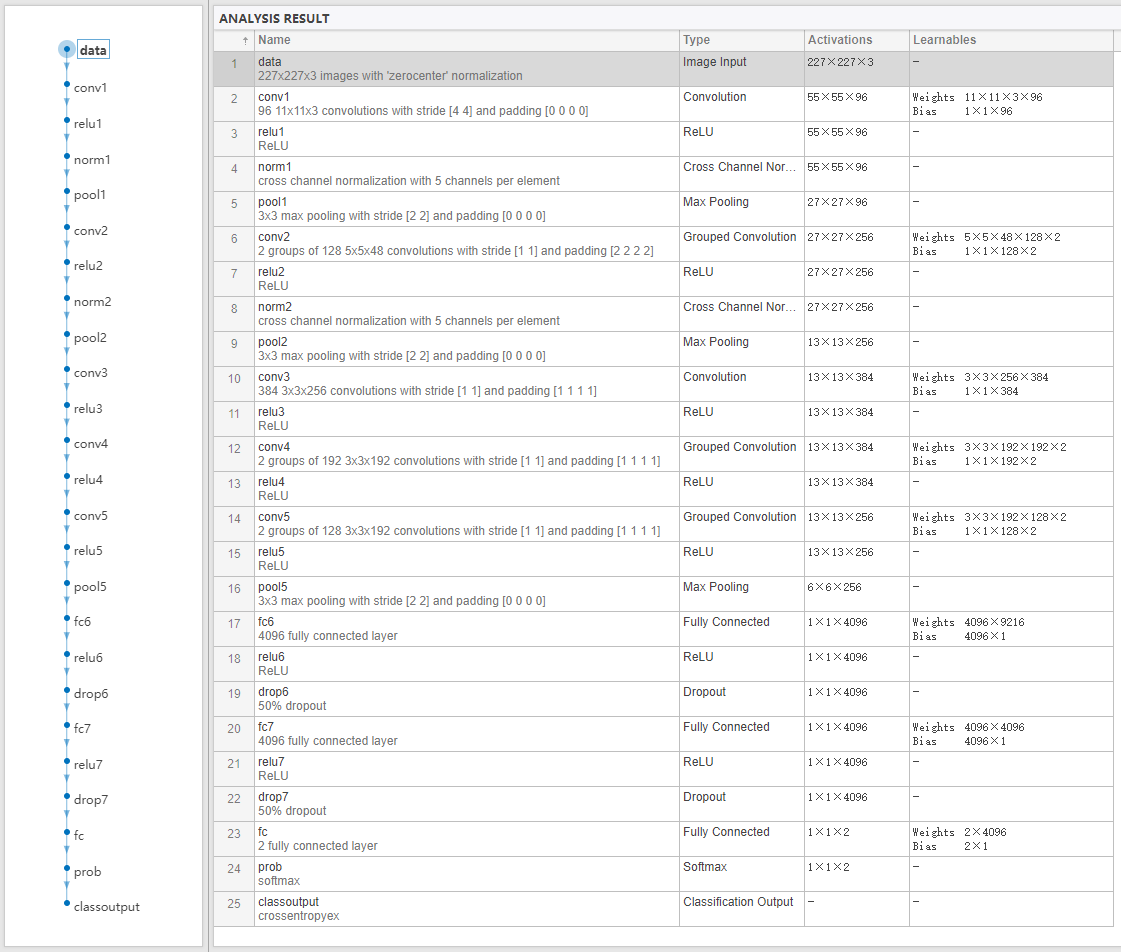1121x952 pixels.
Task: Select the conv5 row in the table
Action: coord(663,524)
